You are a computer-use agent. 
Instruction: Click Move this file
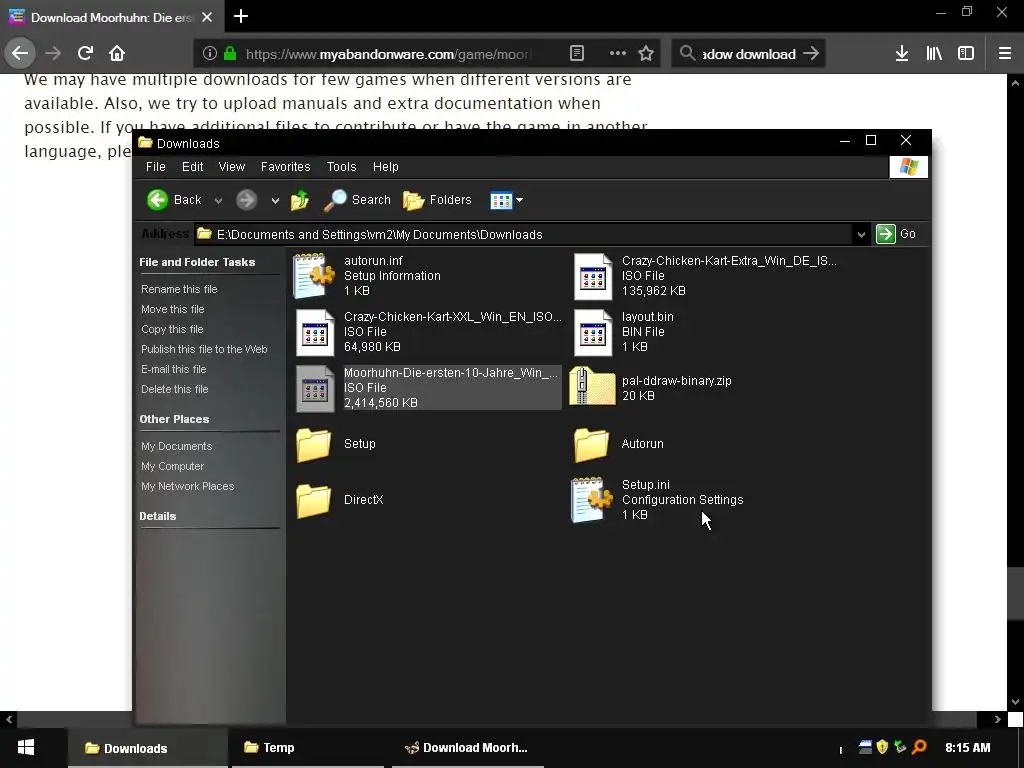pos(172,309)
